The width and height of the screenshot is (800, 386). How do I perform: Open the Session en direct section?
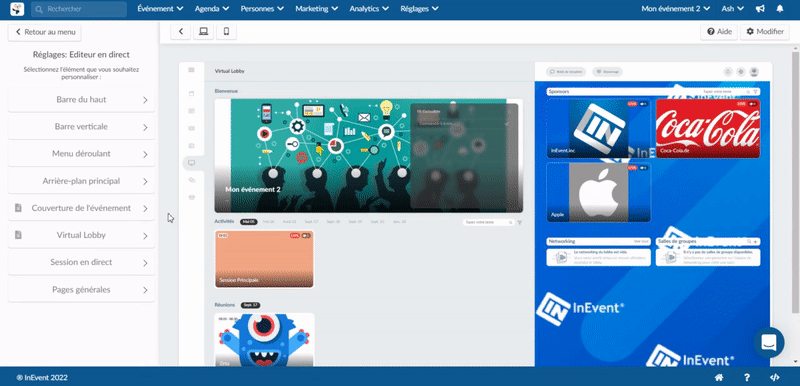click(81, 263)
